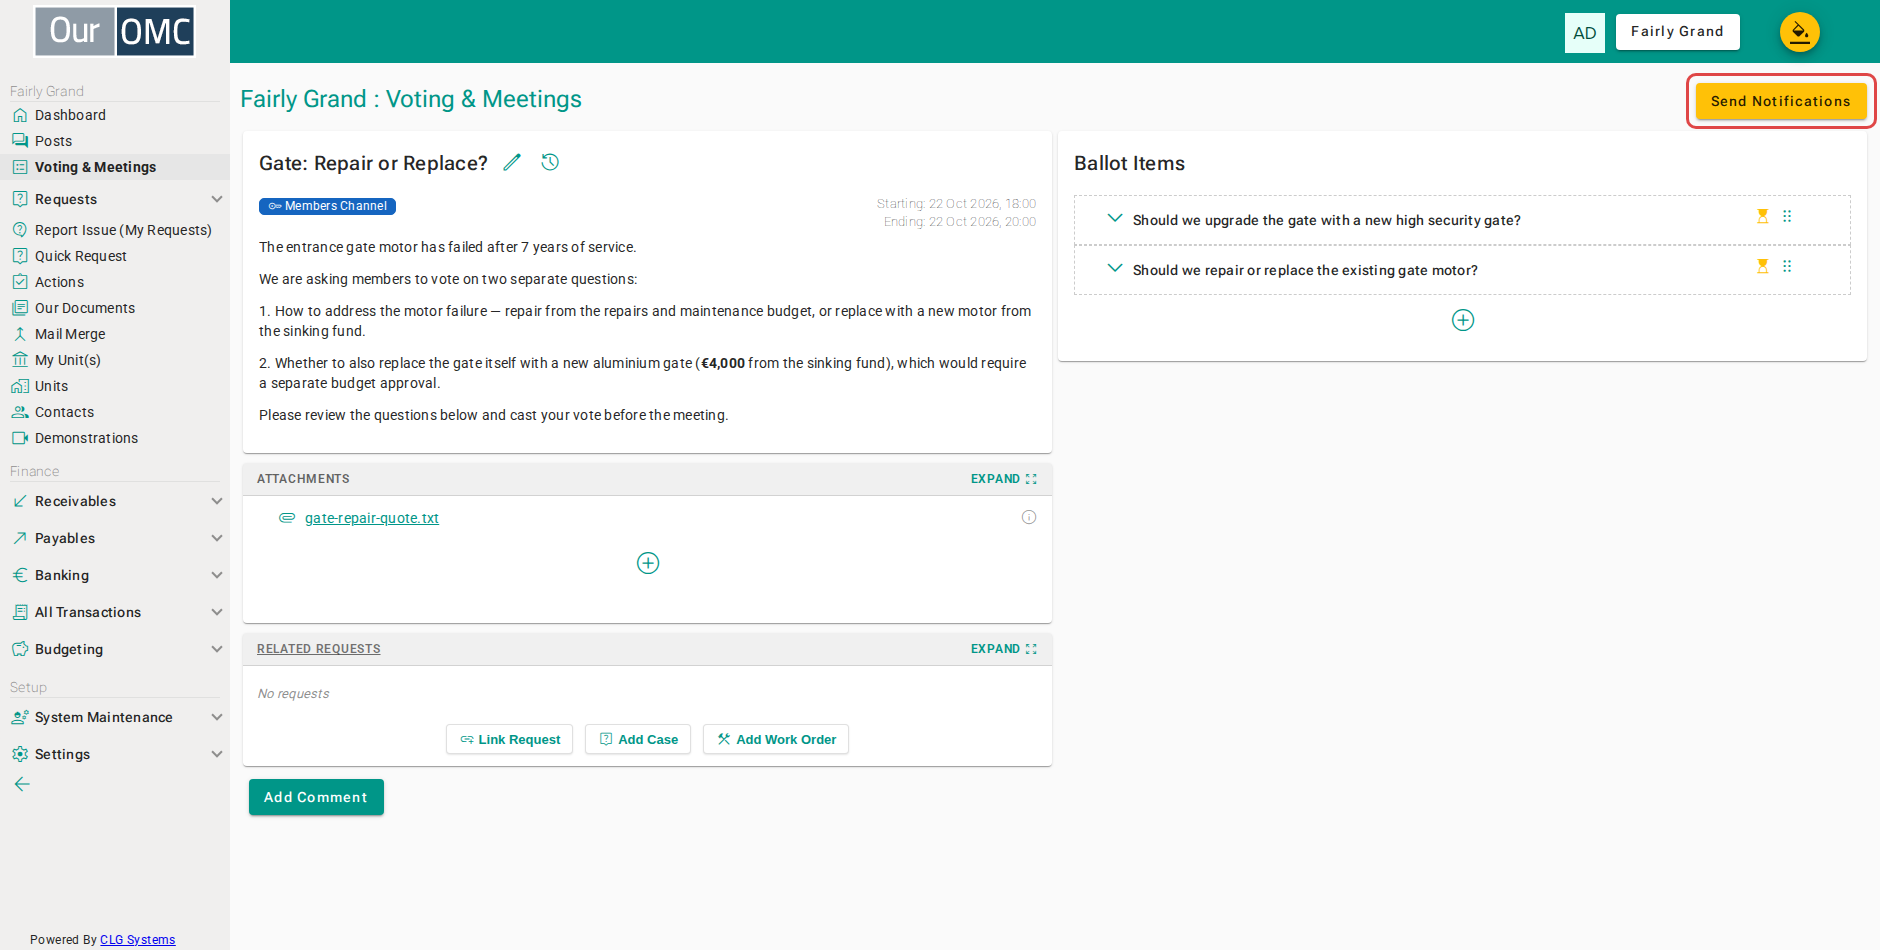The width and height of the screenshot is (1880, 950).
Task: Collapse the sidebar with the back arrow
Action: (22, 784)
